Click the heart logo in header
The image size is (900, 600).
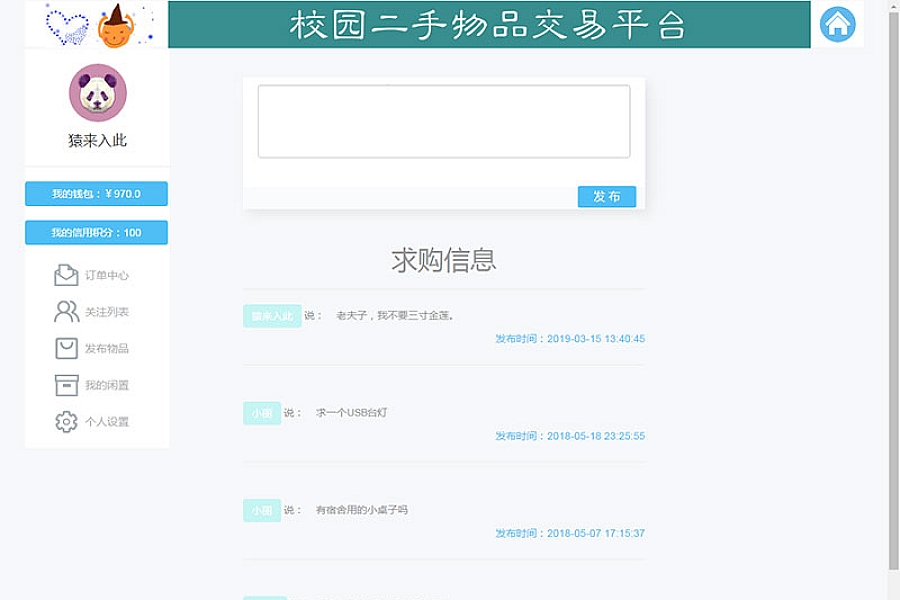(67, 26)
